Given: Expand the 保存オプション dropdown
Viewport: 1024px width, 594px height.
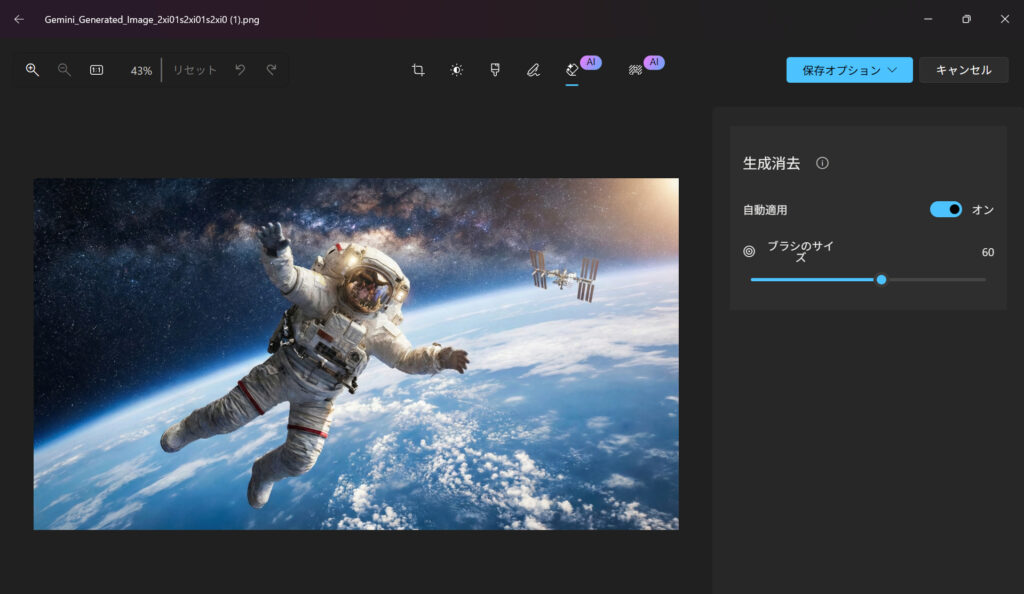Looking at the screenshot, I should 849,70.
